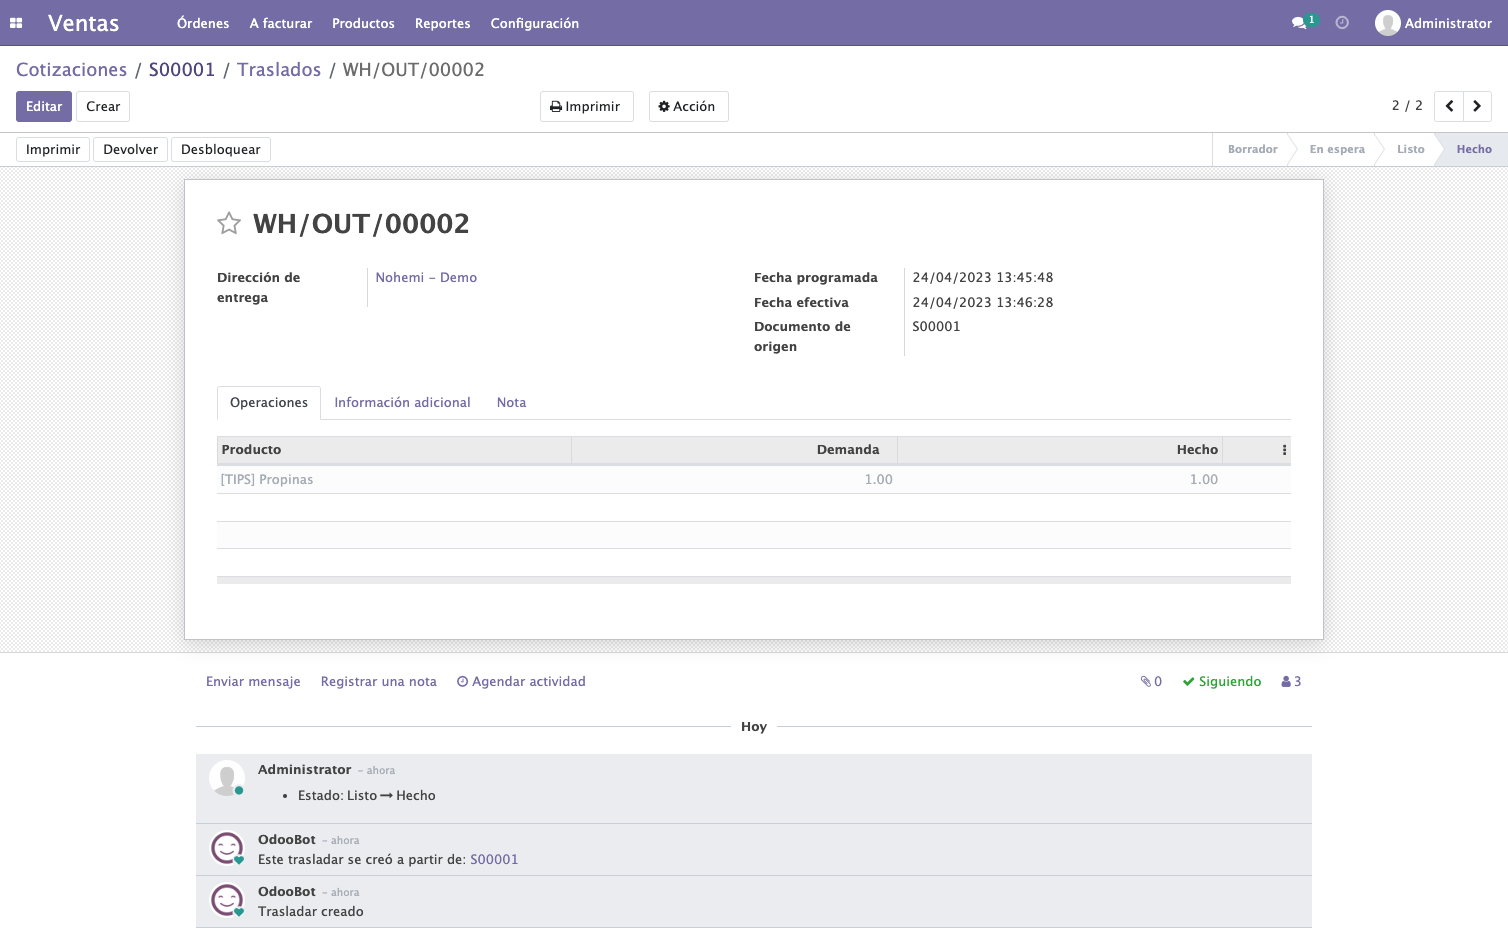Open the Nohemi – Demo address link
Screen dimensions: 1508x944
[x=426, y=278]
